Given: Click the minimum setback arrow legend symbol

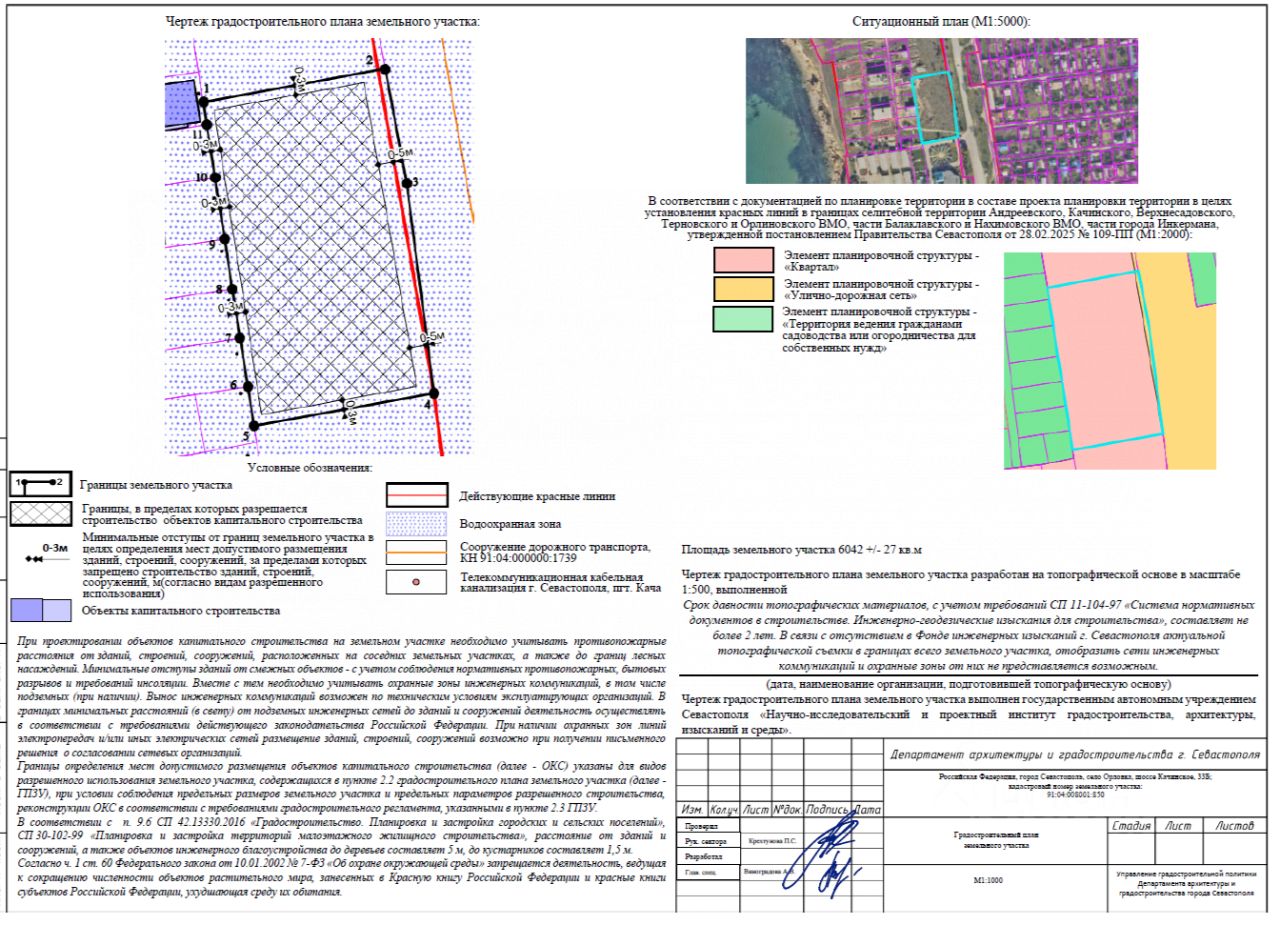Looking at the screenshot, I should pyautogui.click(x=48, y=554).
